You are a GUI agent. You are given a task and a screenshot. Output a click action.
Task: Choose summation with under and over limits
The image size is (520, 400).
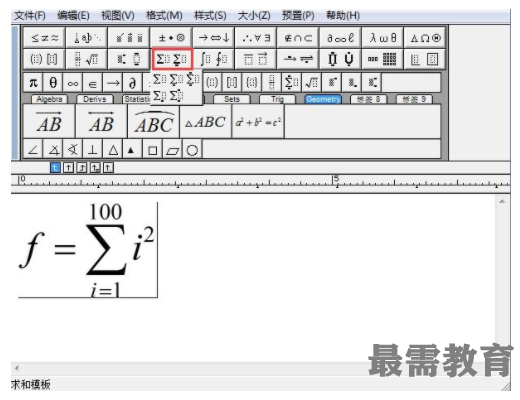point(193,79)
